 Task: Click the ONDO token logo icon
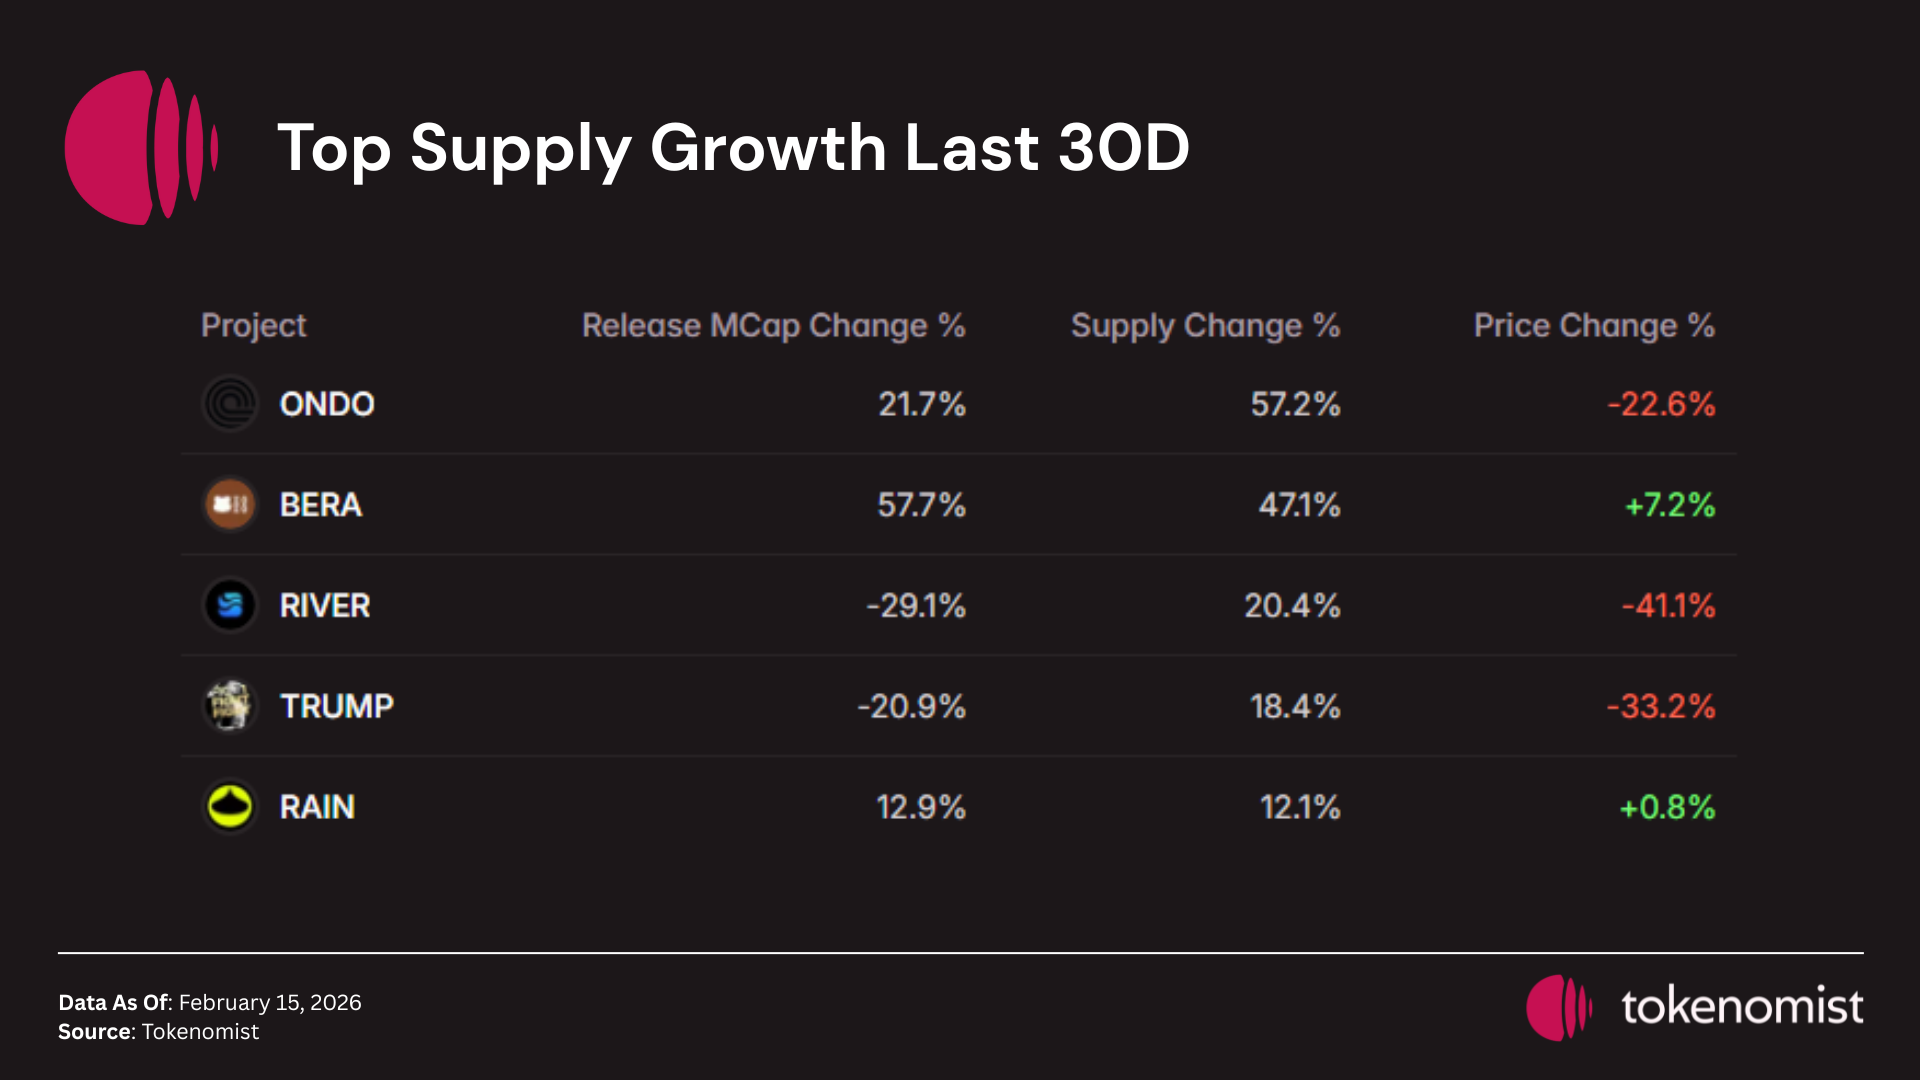click(231, 404)
